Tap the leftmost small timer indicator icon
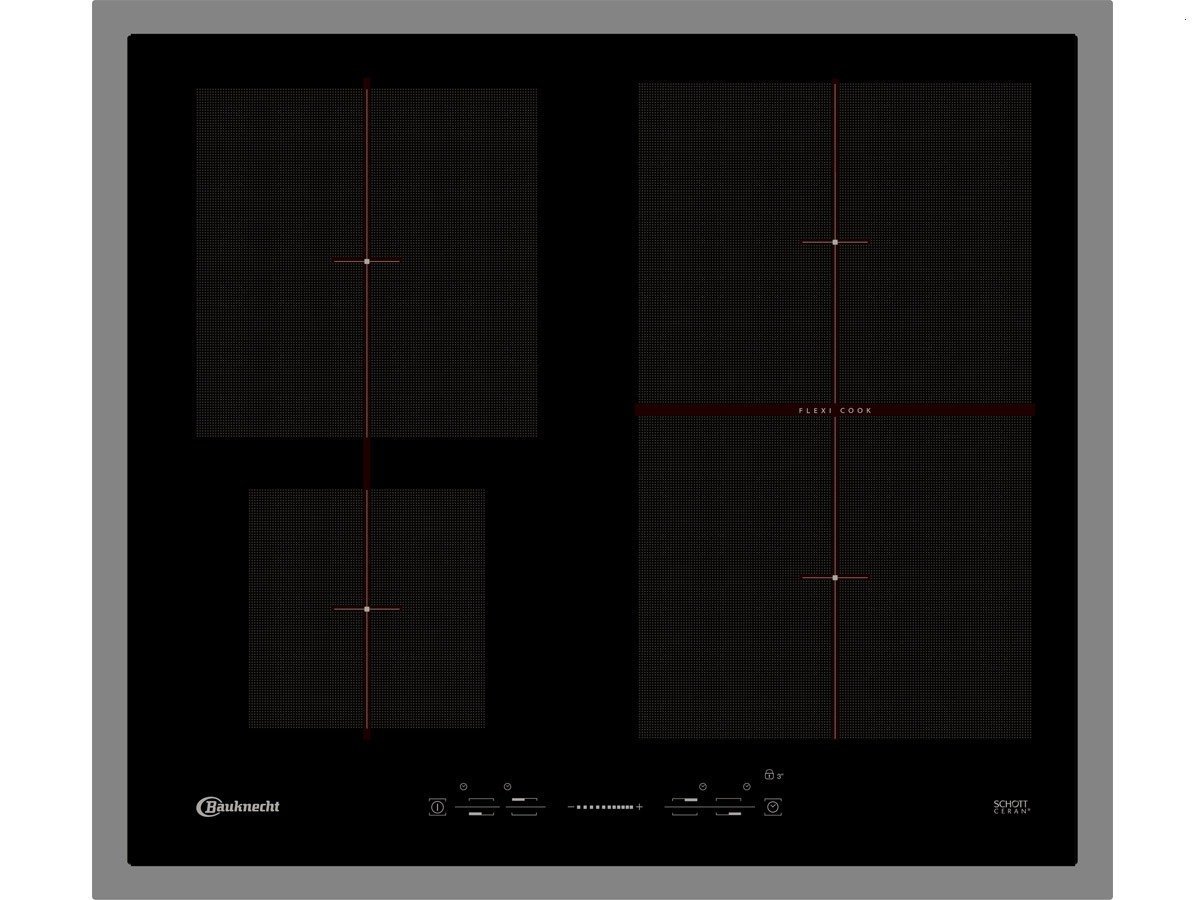1200x900 pixels. (x=464, y=787)
